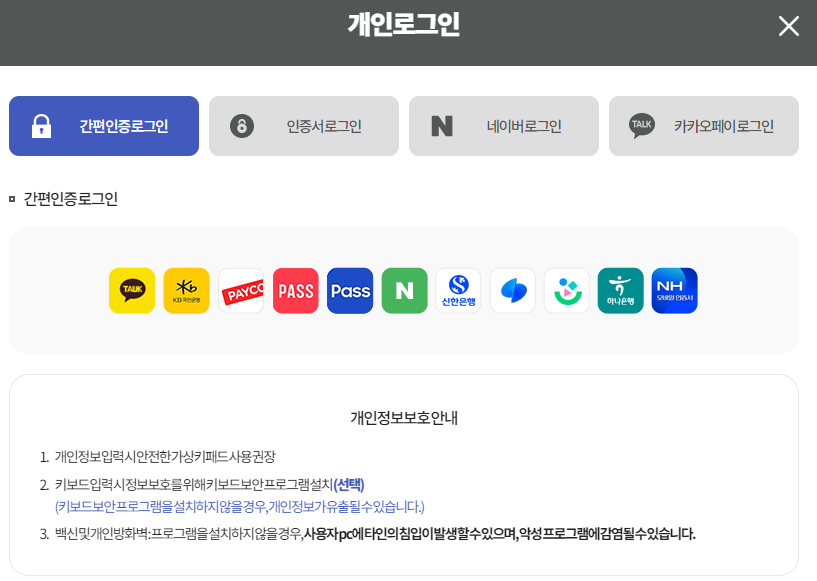The height and width of the screenshot is (581, 817).
Task: Select the blue Toss authentication icon
Action: [513, 291]
